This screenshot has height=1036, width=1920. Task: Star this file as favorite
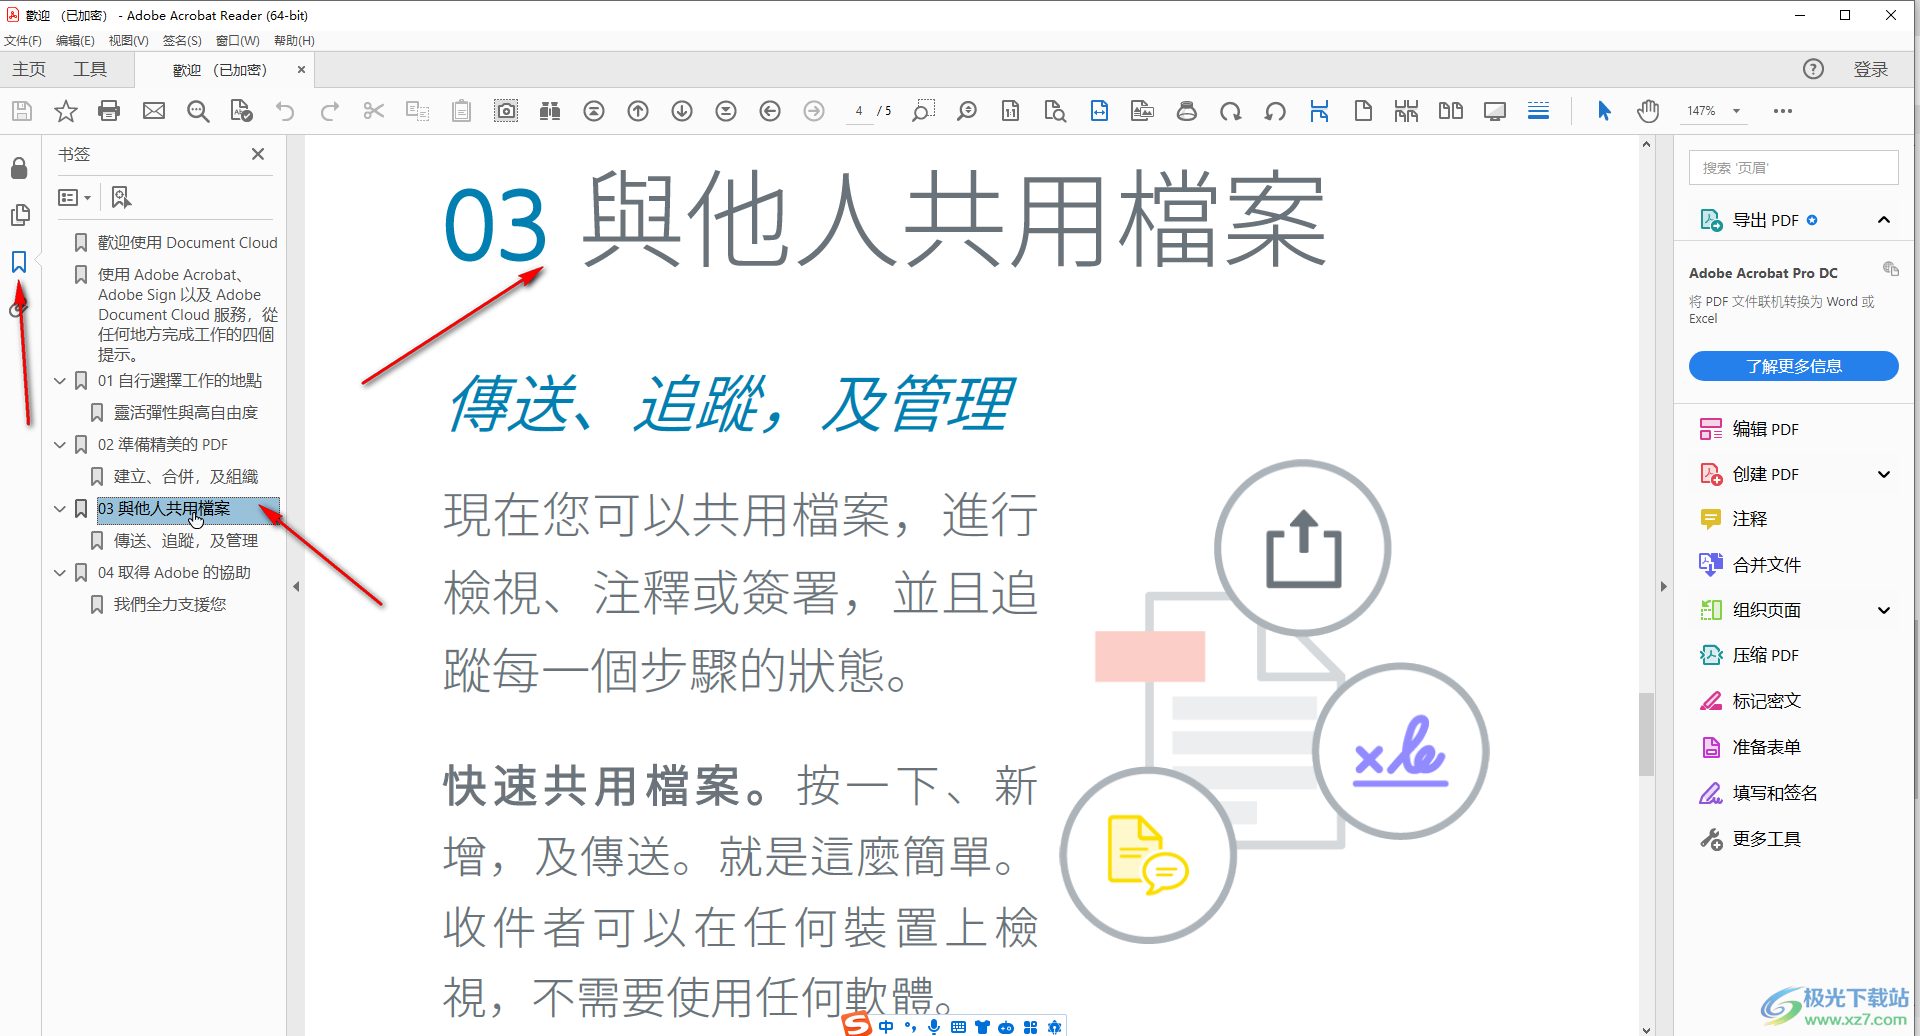coord(66,111)
